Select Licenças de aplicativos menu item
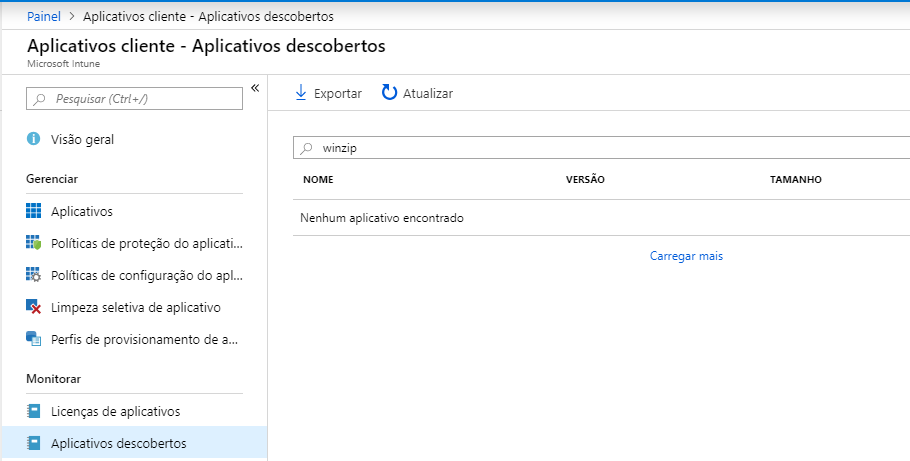 tap(115, 411)
